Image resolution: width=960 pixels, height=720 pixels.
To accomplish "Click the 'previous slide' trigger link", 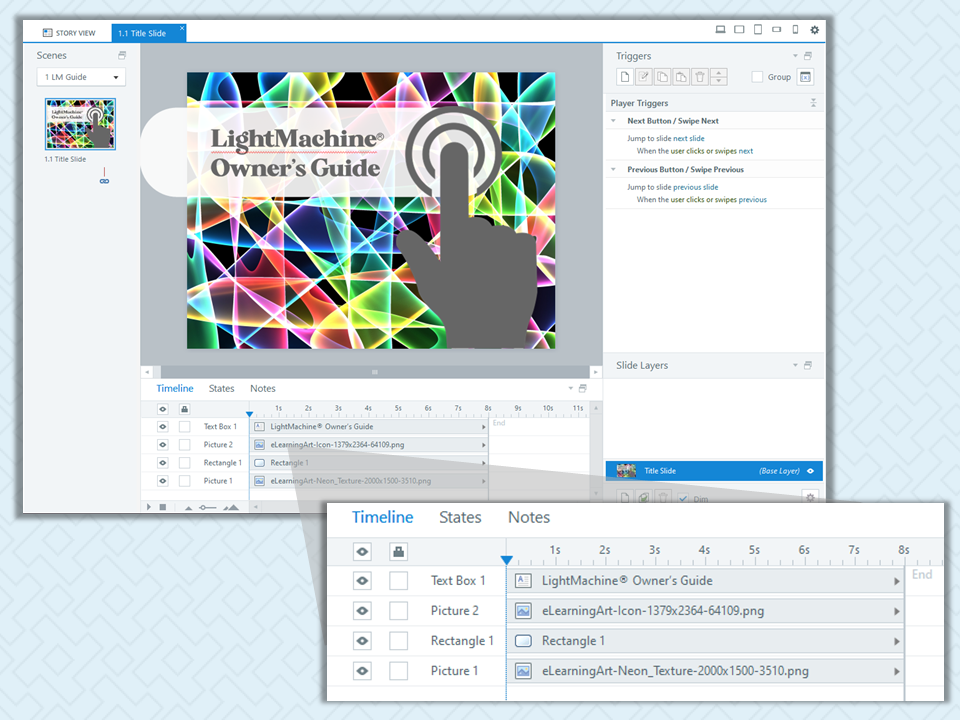I will [x=696, y=187].
